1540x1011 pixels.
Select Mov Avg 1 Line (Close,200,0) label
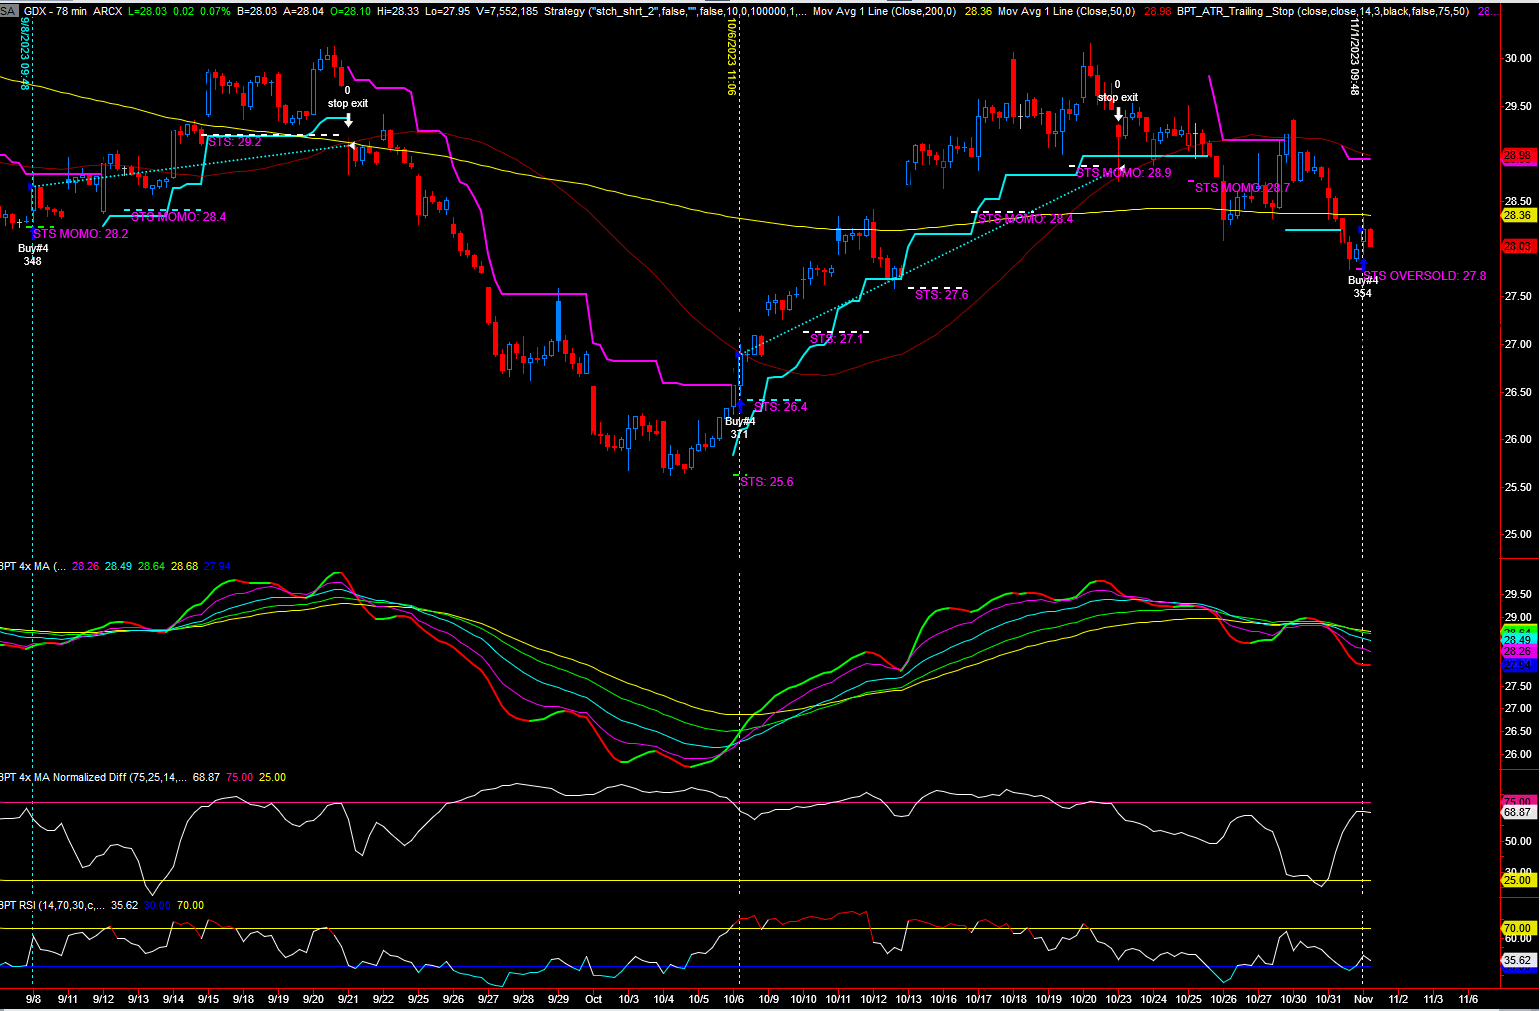pyautogui.click(x=884, y=11)
